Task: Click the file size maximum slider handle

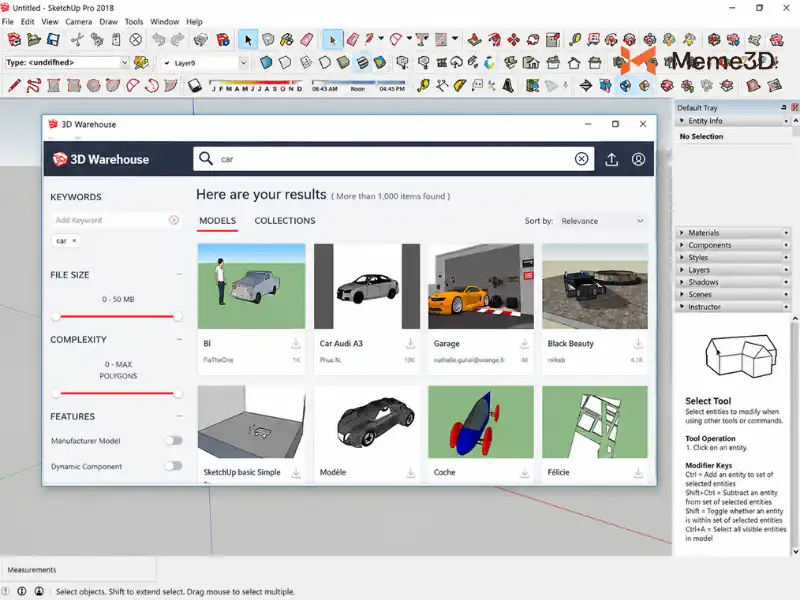Action: [178, 317]
